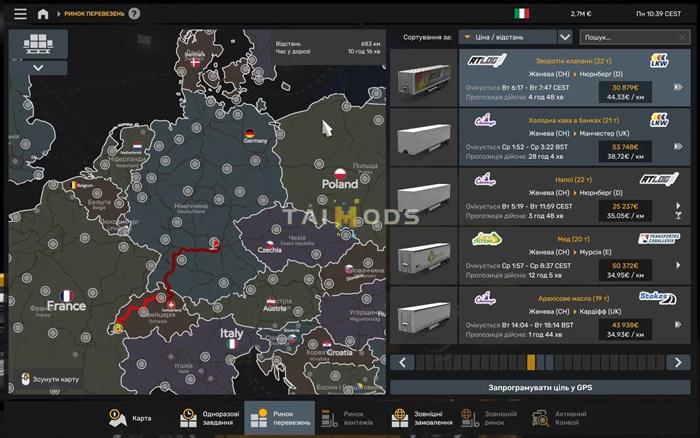This screenshot has height=438, width=700.
Task: Select the trailer type pallet icon
Action: tap(38, 44)
